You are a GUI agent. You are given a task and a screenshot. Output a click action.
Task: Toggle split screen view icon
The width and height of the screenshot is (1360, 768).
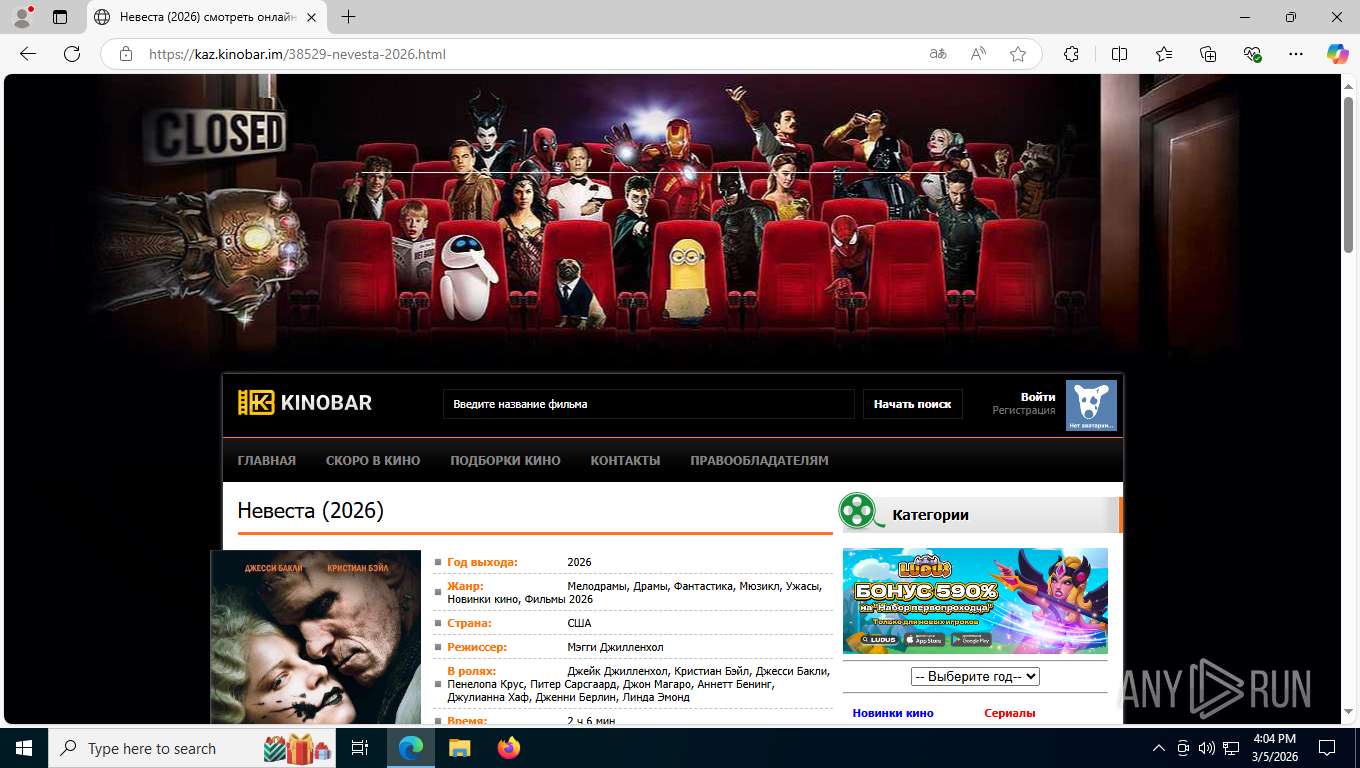tap(1119, 54)
